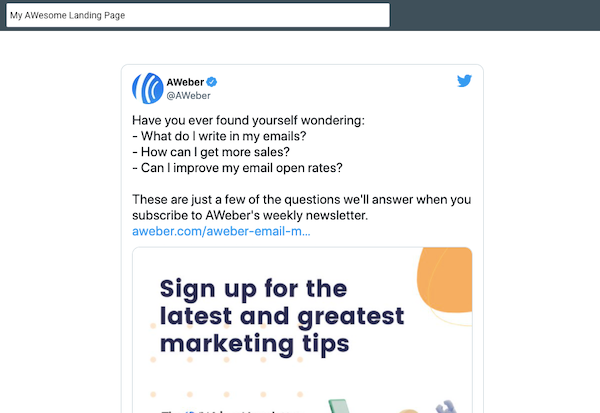Open the AWeber profile avatar logo
Viewport: 600px width, 413px height.
click(148, 88)
